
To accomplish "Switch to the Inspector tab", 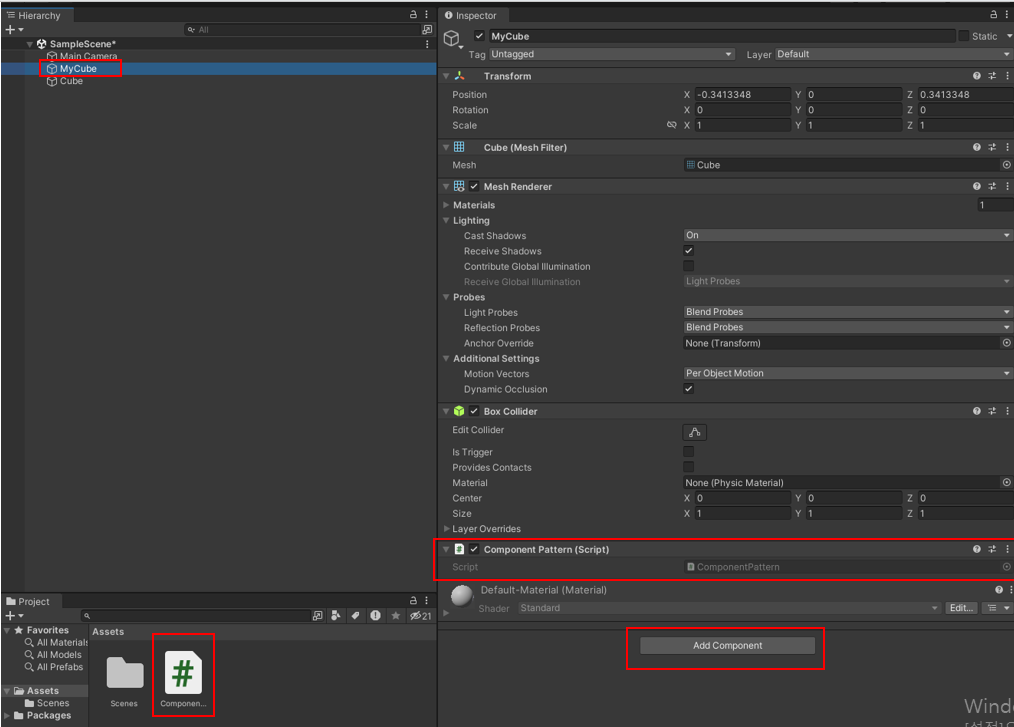I will pyautogui.click(x=471, y=15).
